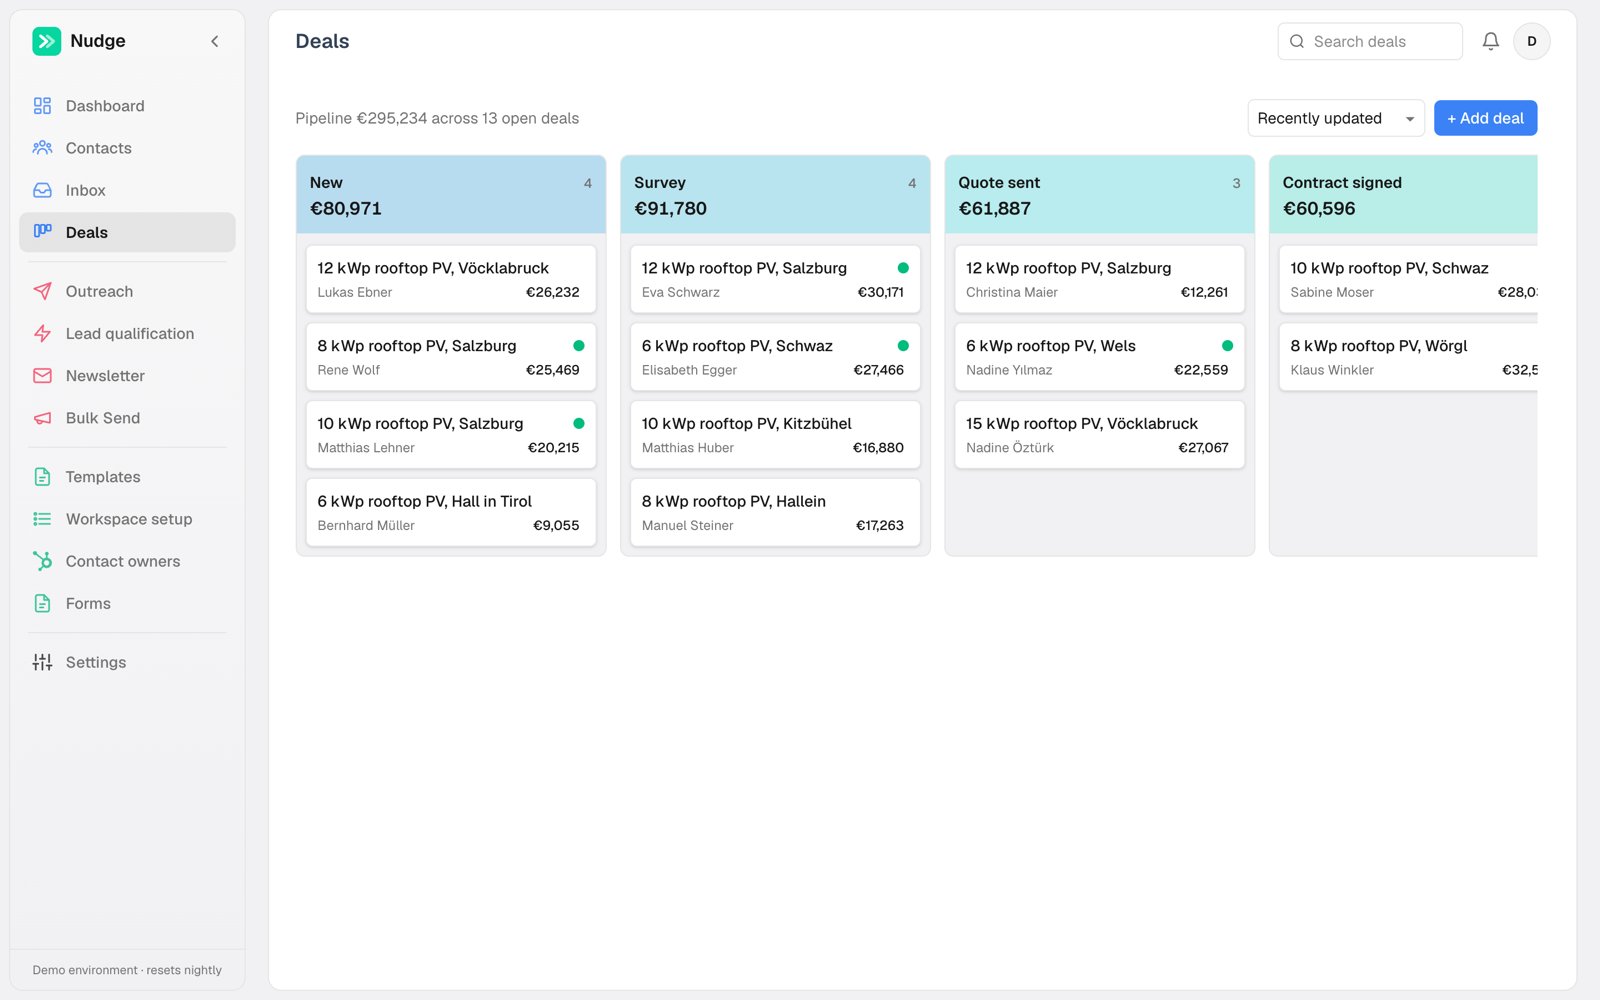
Task: Click green dot on Elisabeth Egger deal
Action: [903, 346]
